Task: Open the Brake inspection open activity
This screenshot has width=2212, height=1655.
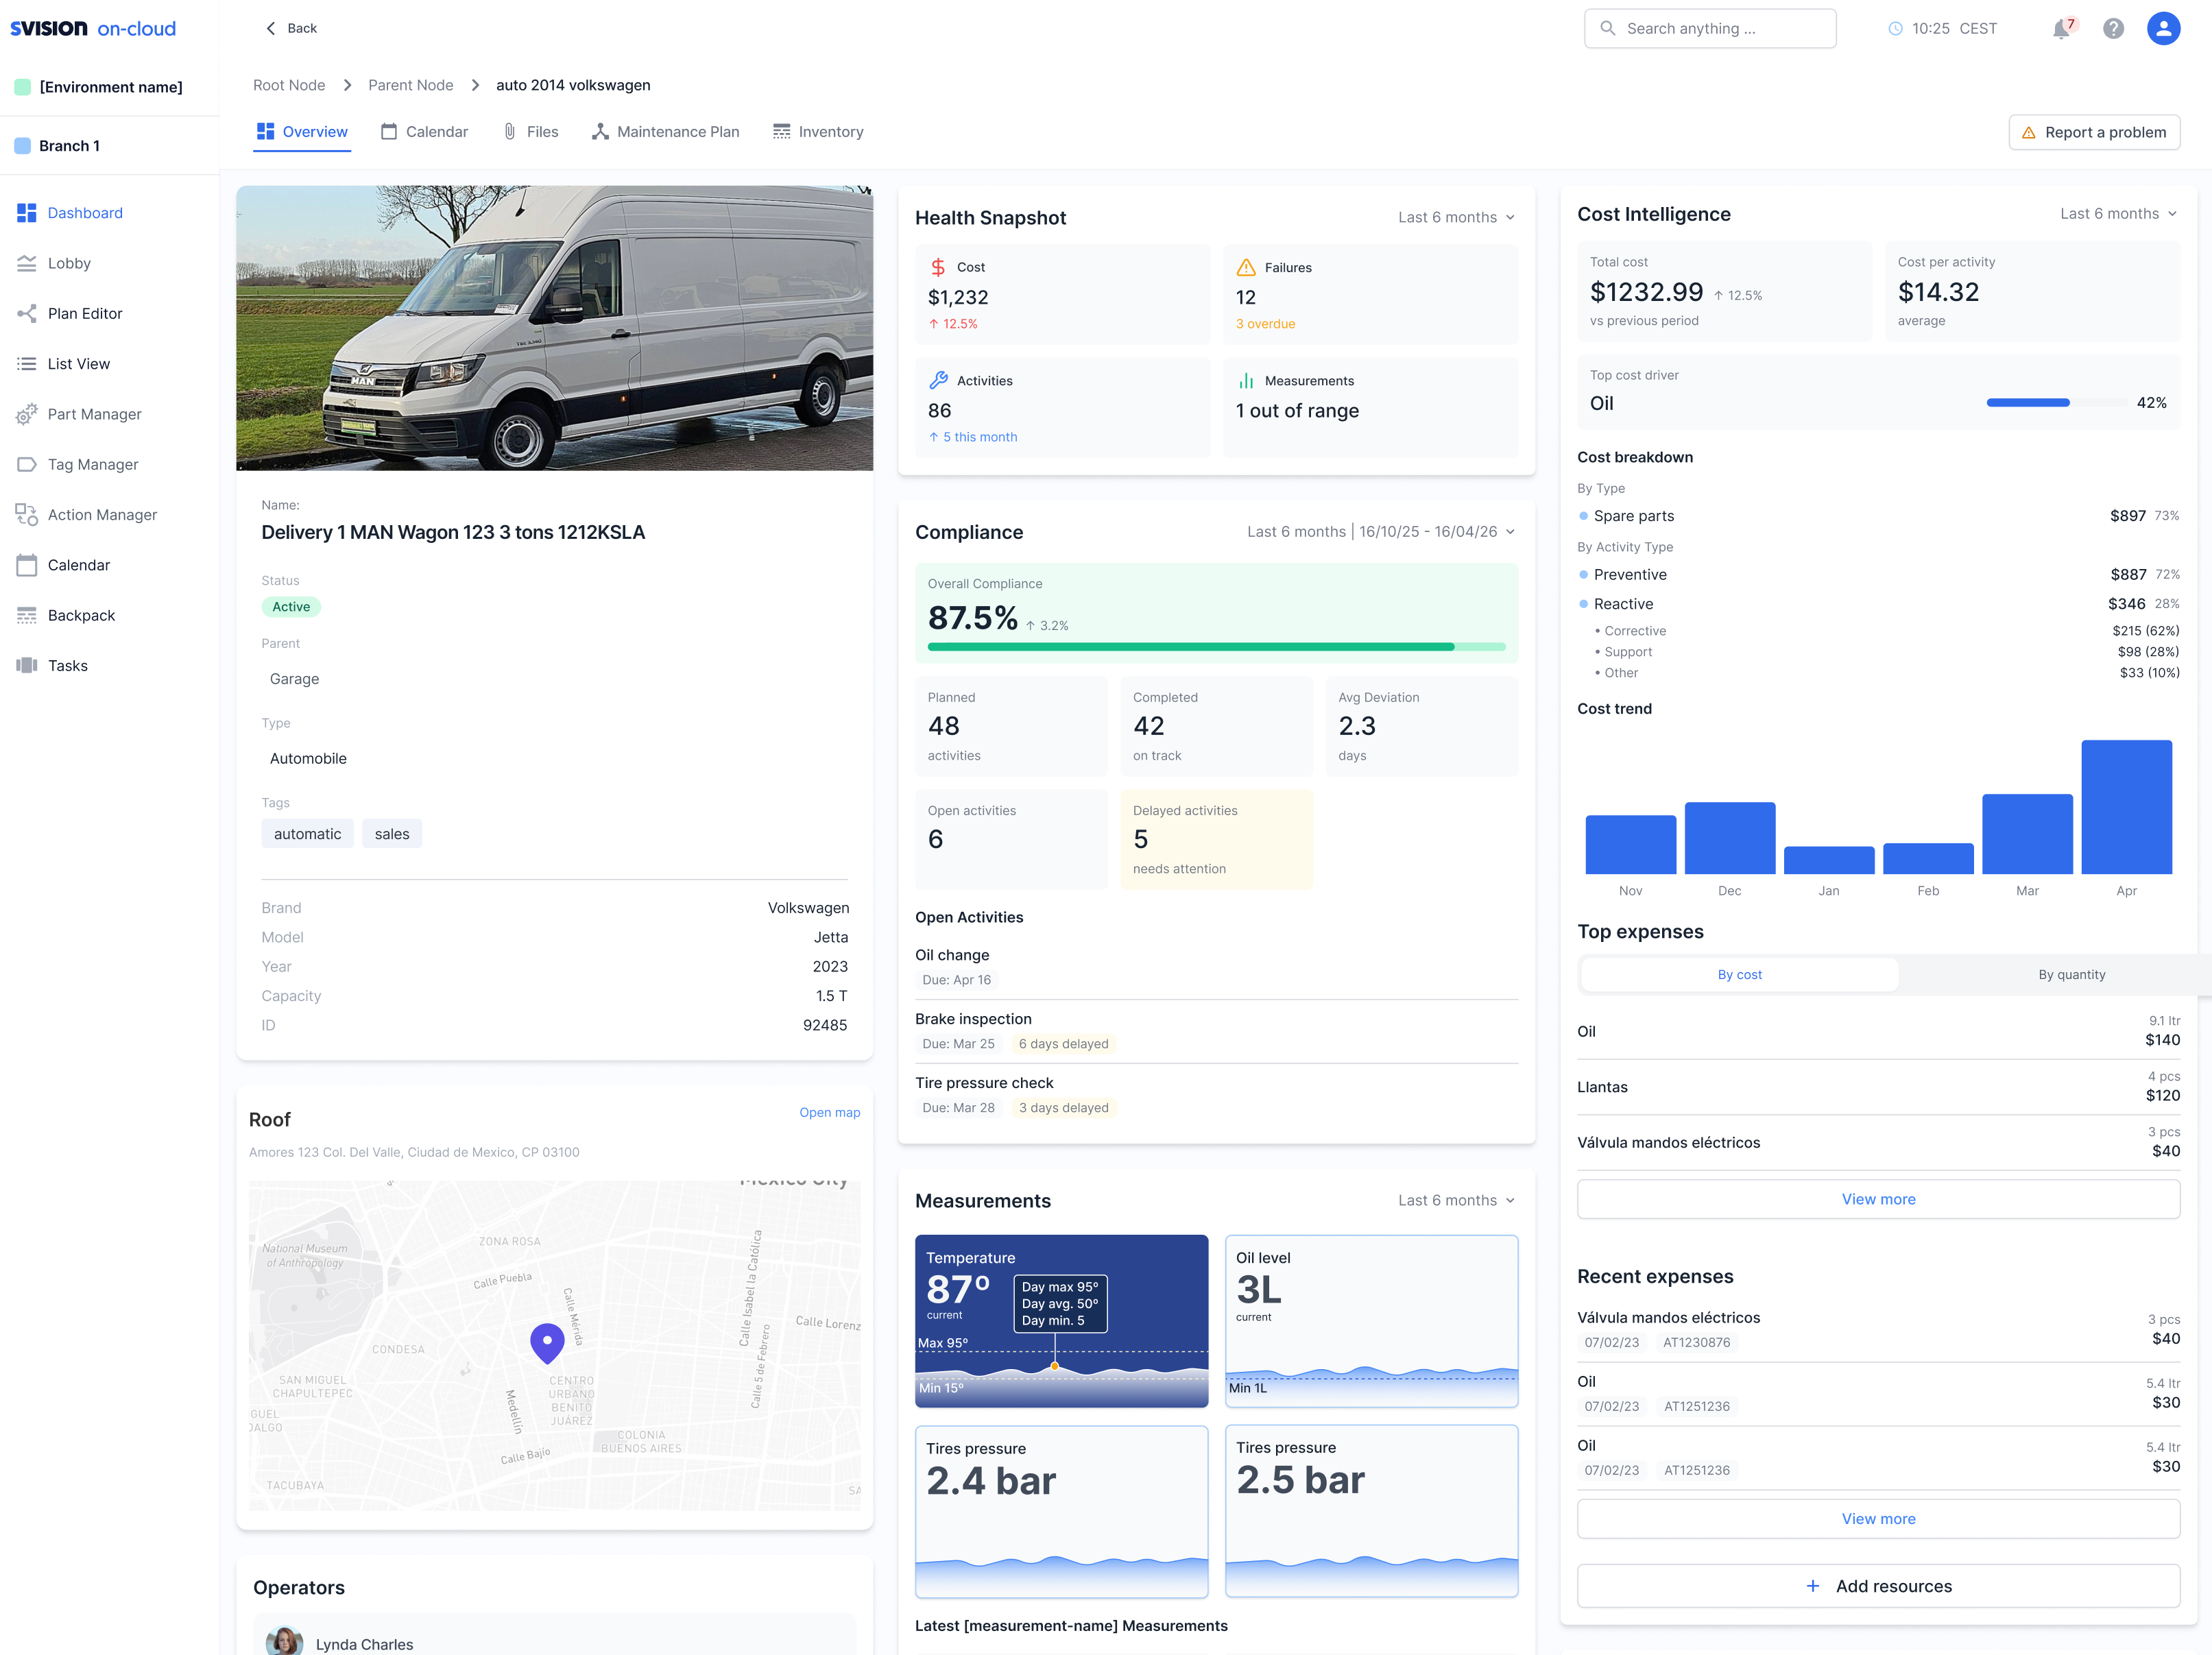Action: click(x=1216, y=1031)
